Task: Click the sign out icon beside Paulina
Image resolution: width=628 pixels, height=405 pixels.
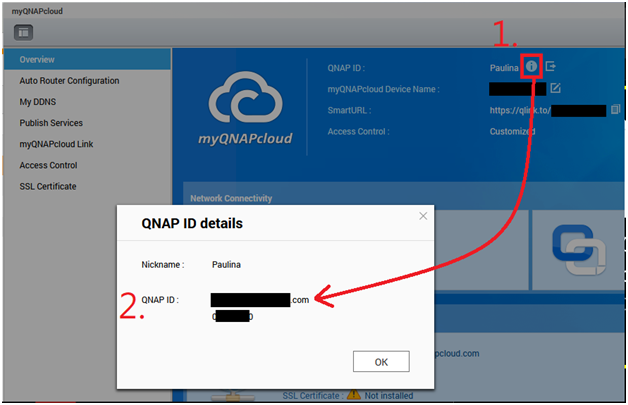Action: tap(551, 66)
